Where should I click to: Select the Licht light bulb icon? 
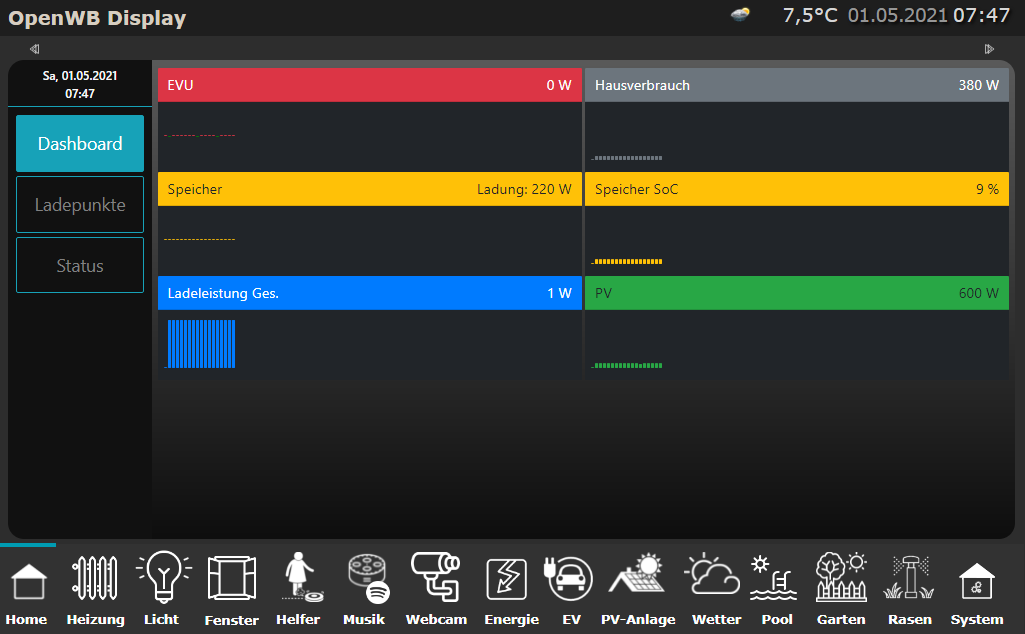click(162, 580)
